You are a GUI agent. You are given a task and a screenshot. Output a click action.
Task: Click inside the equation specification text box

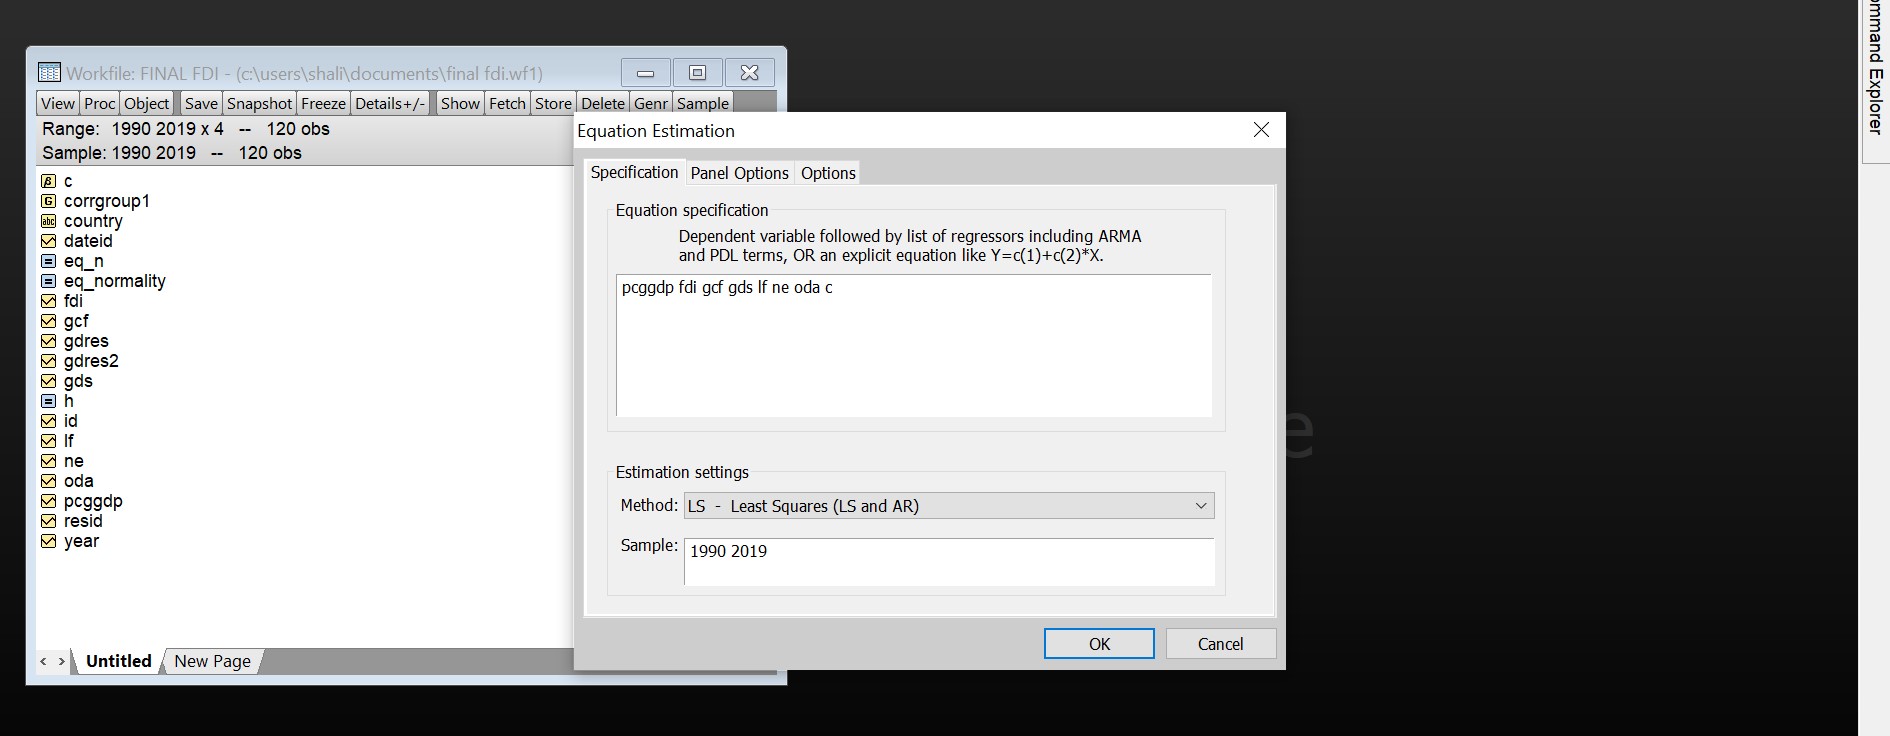point(913,345)
